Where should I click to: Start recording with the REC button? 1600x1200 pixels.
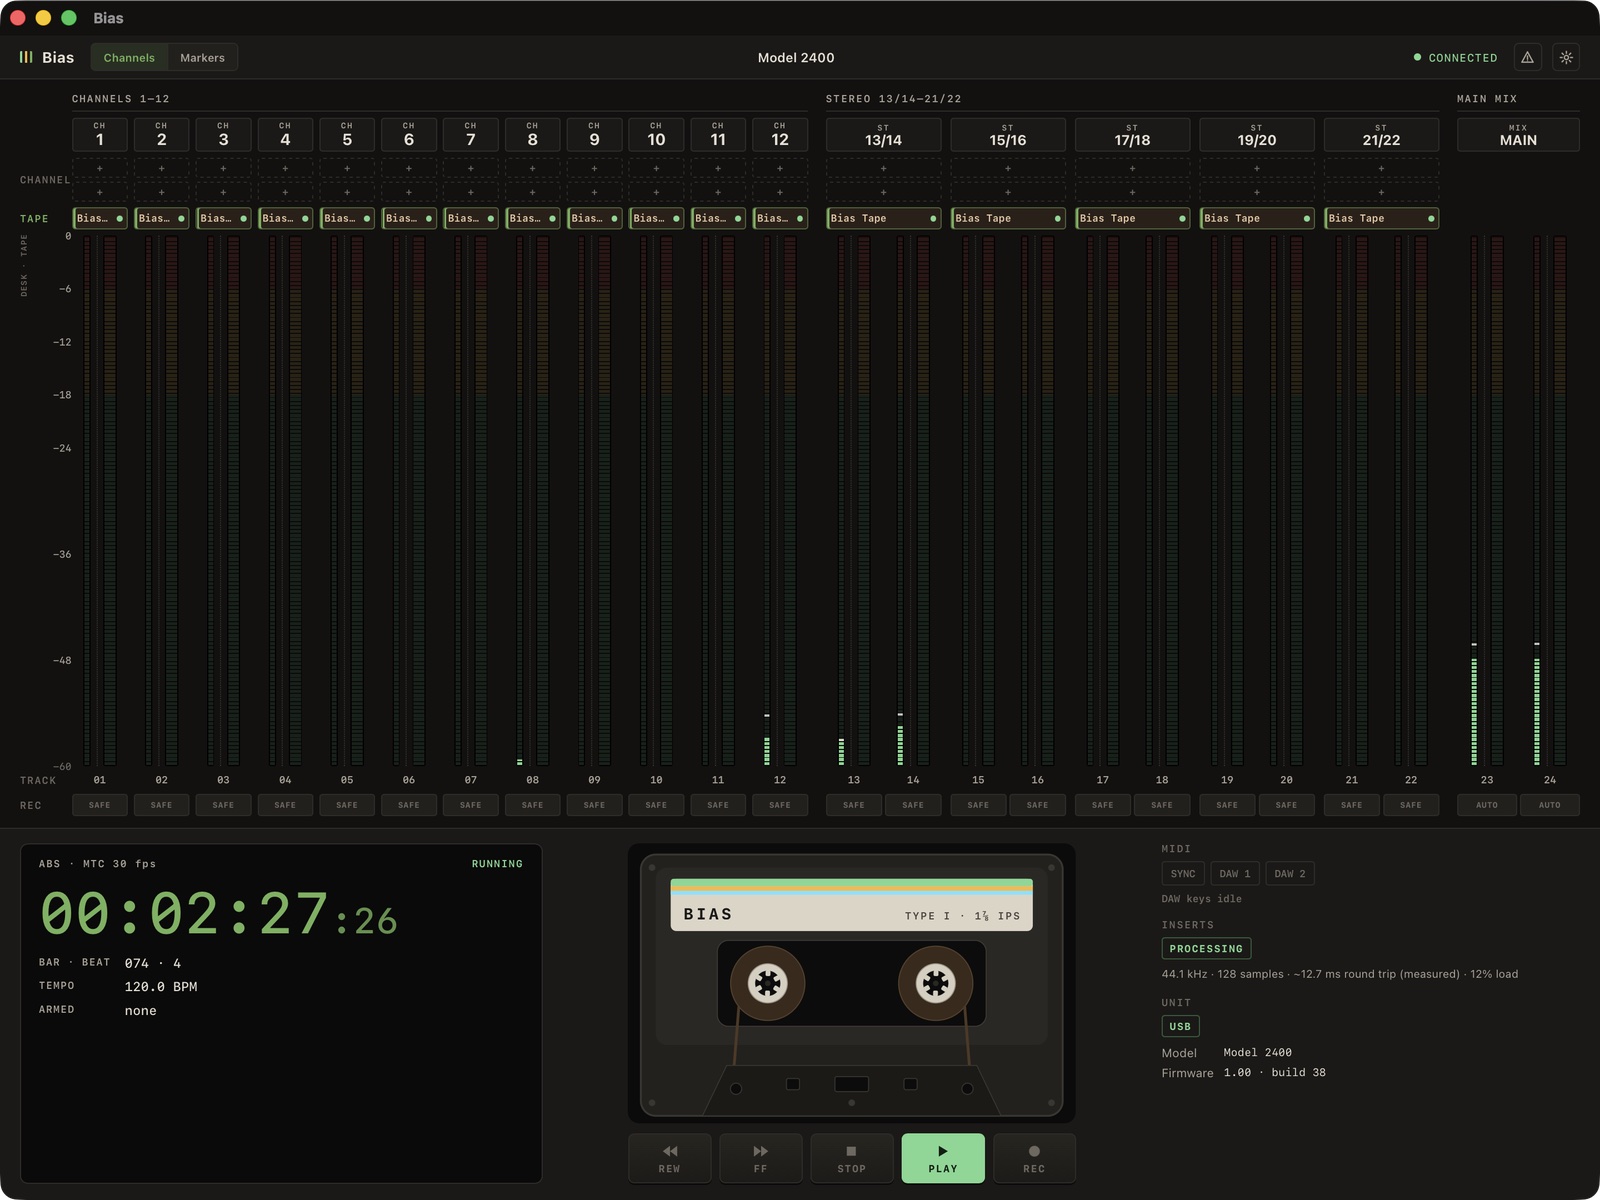point(1034,1158)
